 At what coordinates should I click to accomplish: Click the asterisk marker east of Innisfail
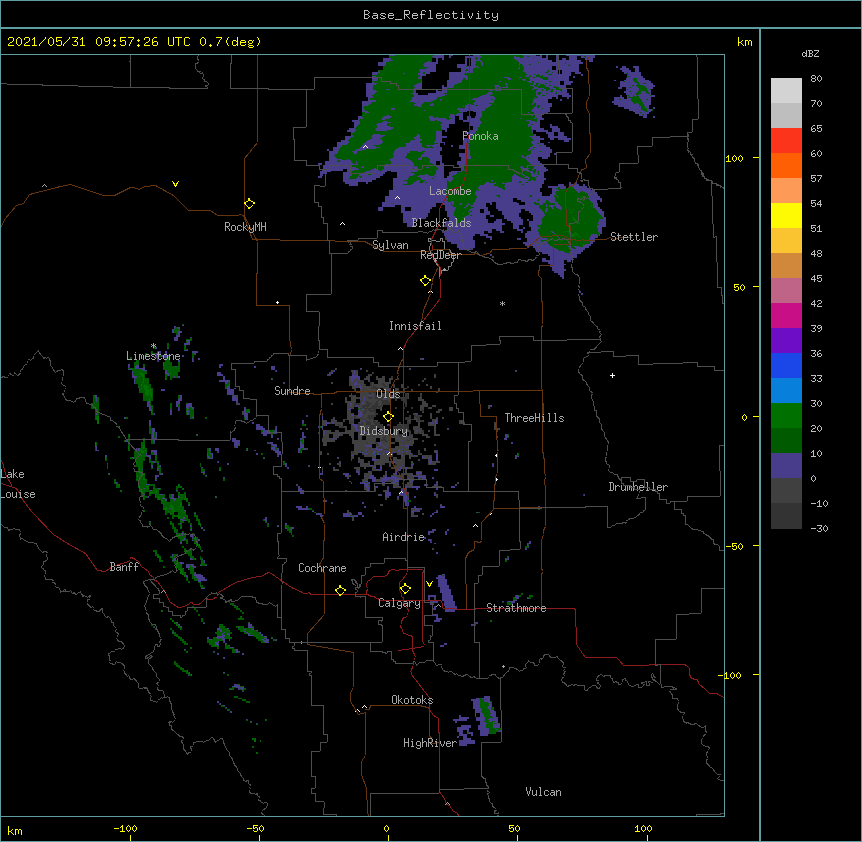[502, 303]
